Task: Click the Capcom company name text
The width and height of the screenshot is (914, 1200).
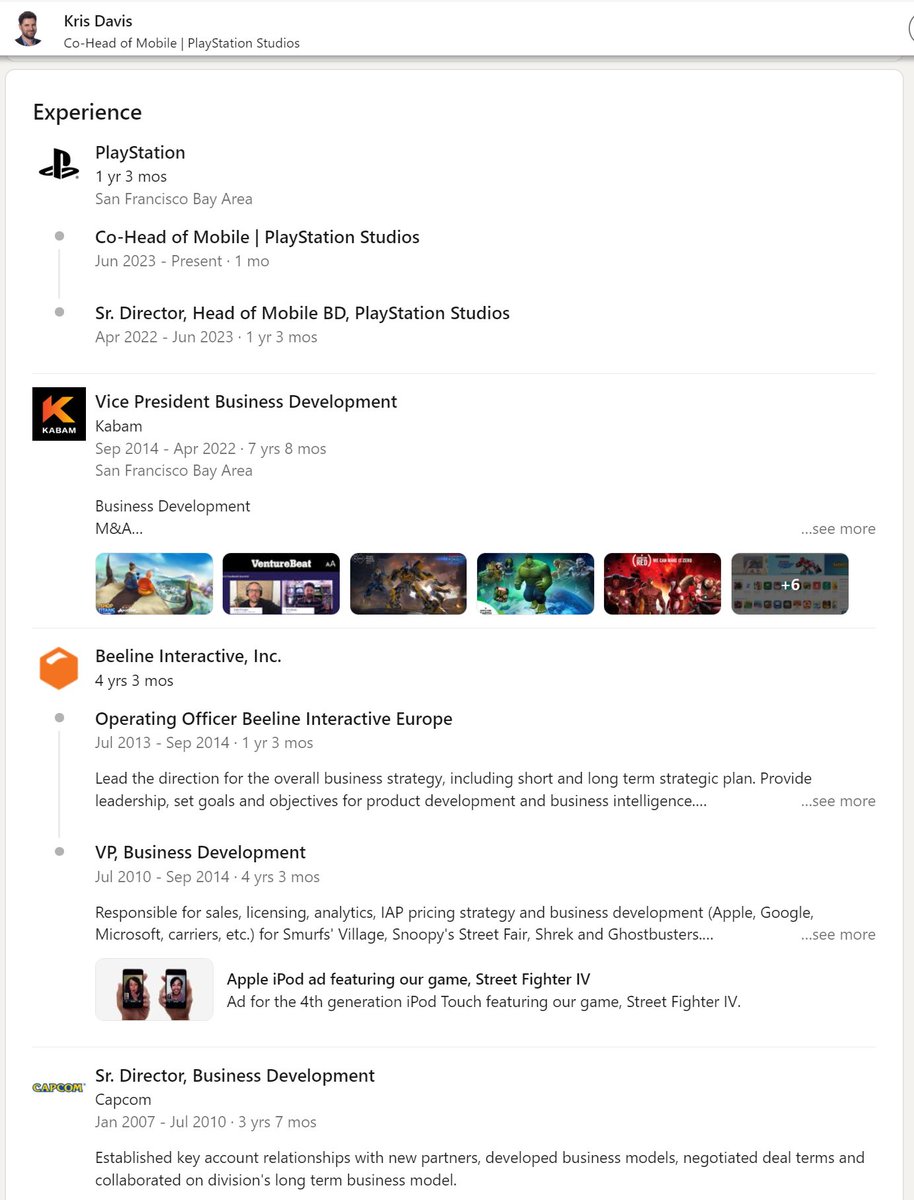Action: (x=123, y=1100)
